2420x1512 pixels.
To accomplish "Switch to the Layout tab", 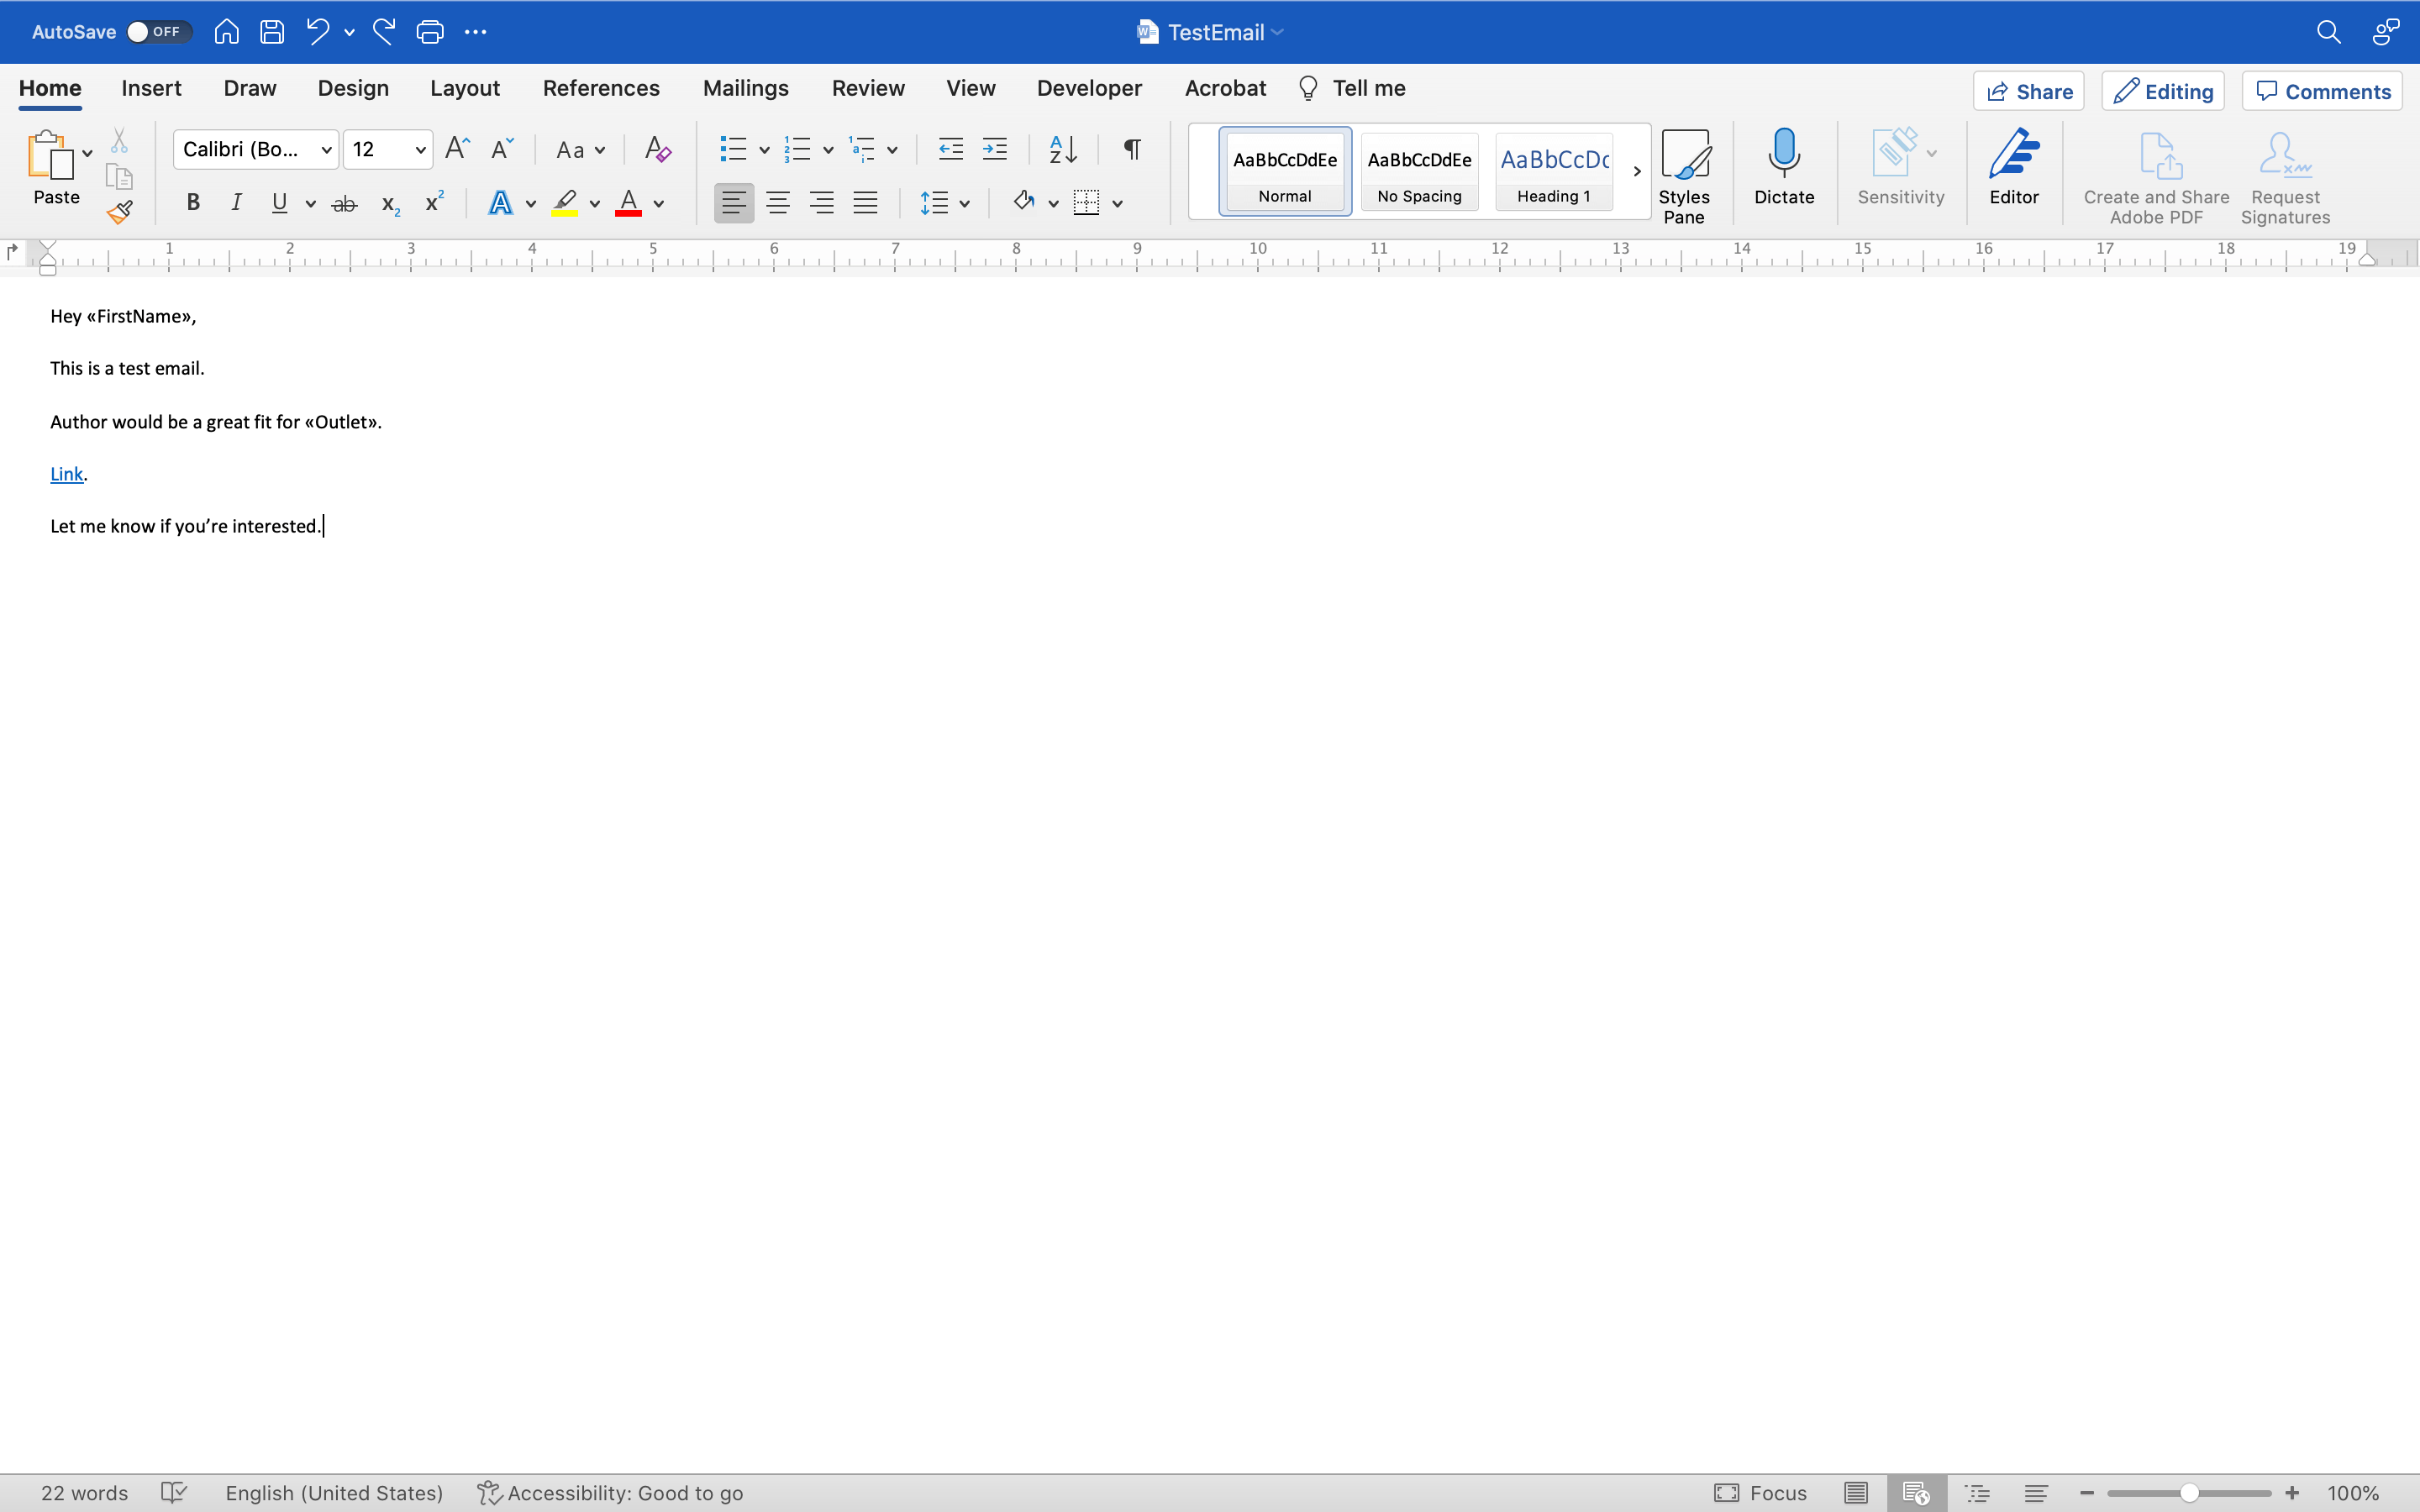I will [x=465, y=88].
